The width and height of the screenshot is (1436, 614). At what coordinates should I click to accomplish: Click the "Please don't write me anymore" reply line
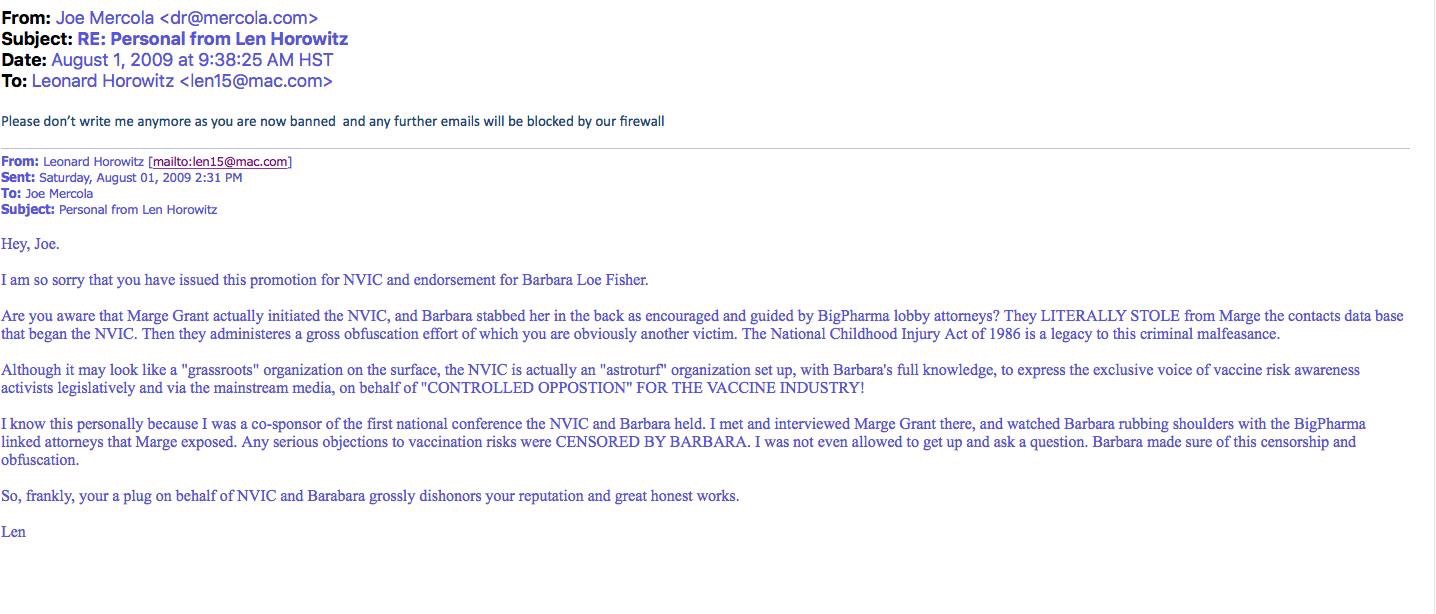coord(332,122)
